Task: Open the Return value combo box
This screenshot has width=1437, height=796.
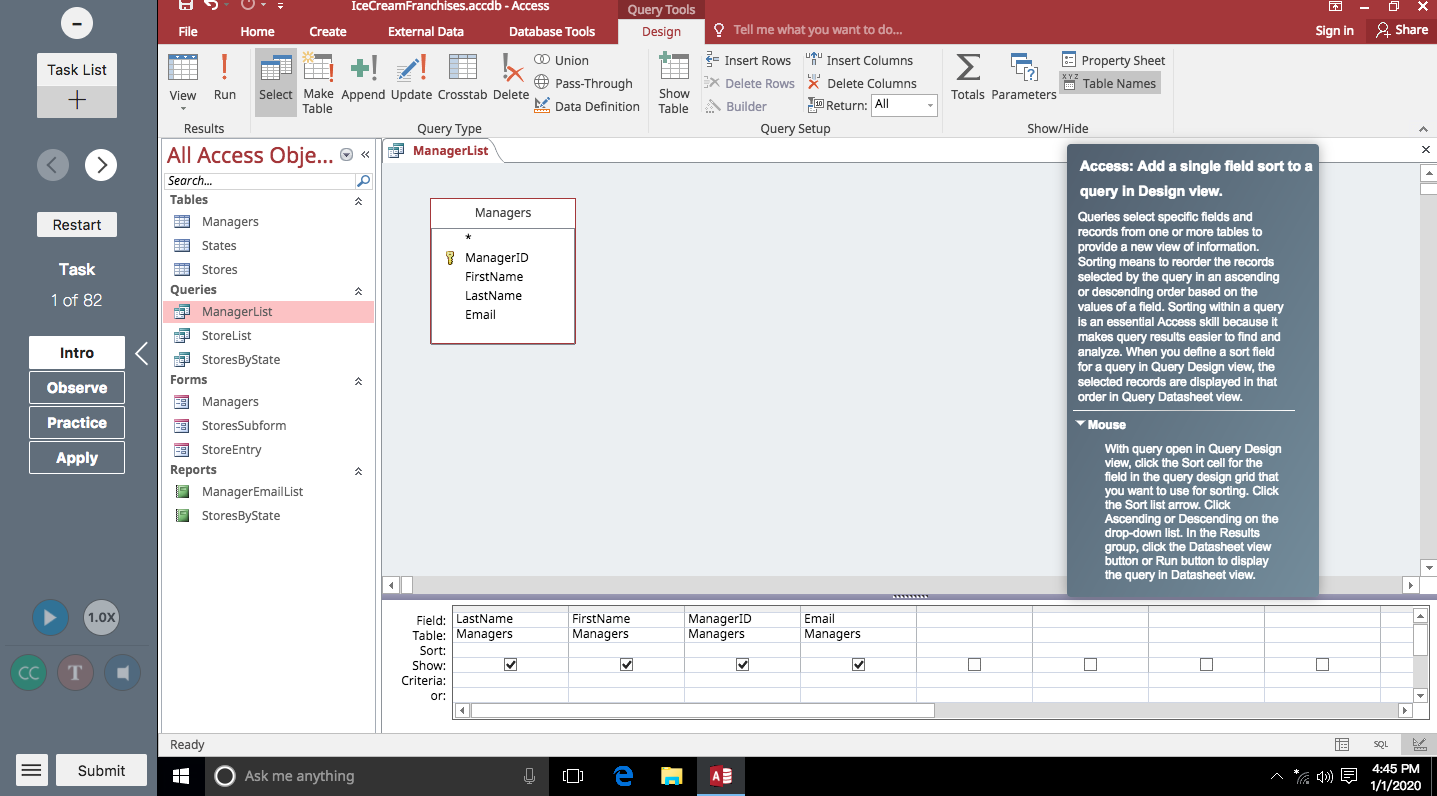Action: 904,105
